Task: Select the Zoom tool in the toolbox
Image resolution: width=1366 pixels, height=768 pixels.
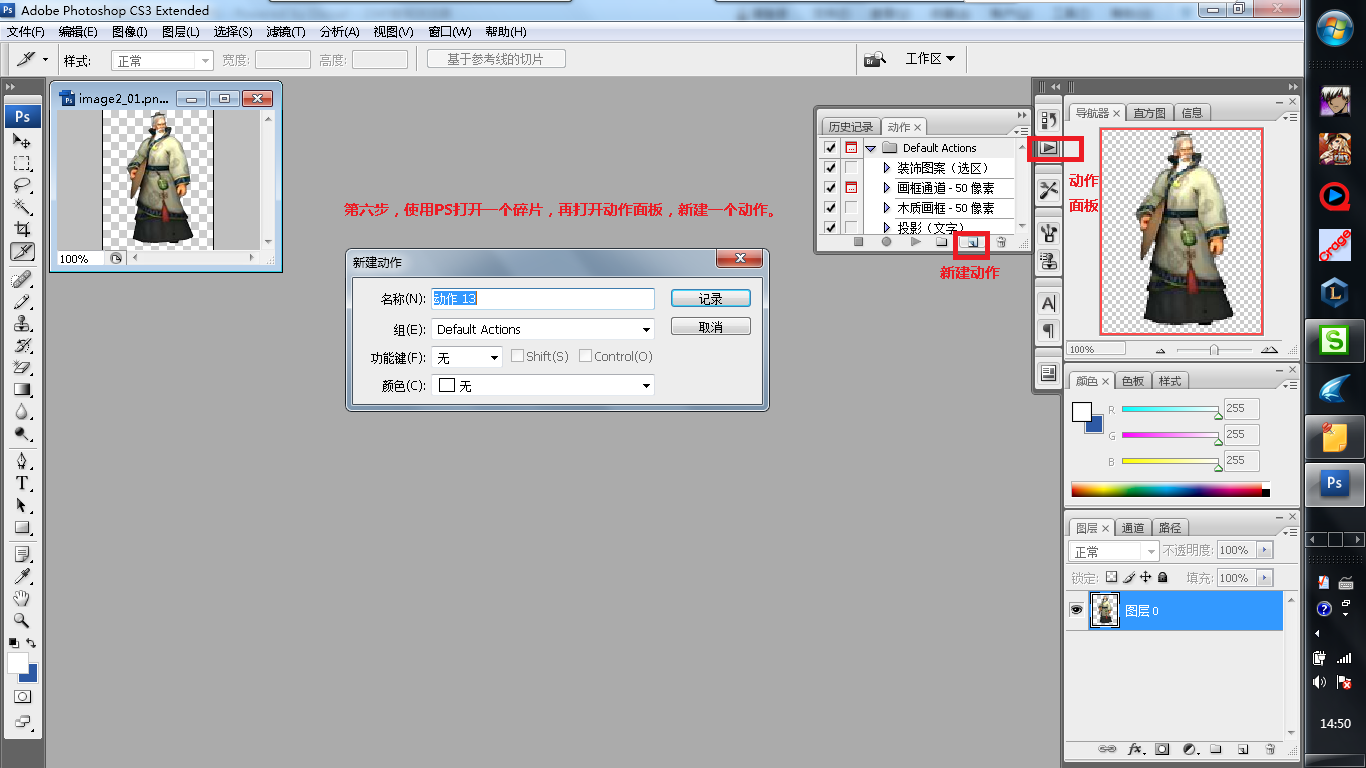Action: click(x=21, y=621)
